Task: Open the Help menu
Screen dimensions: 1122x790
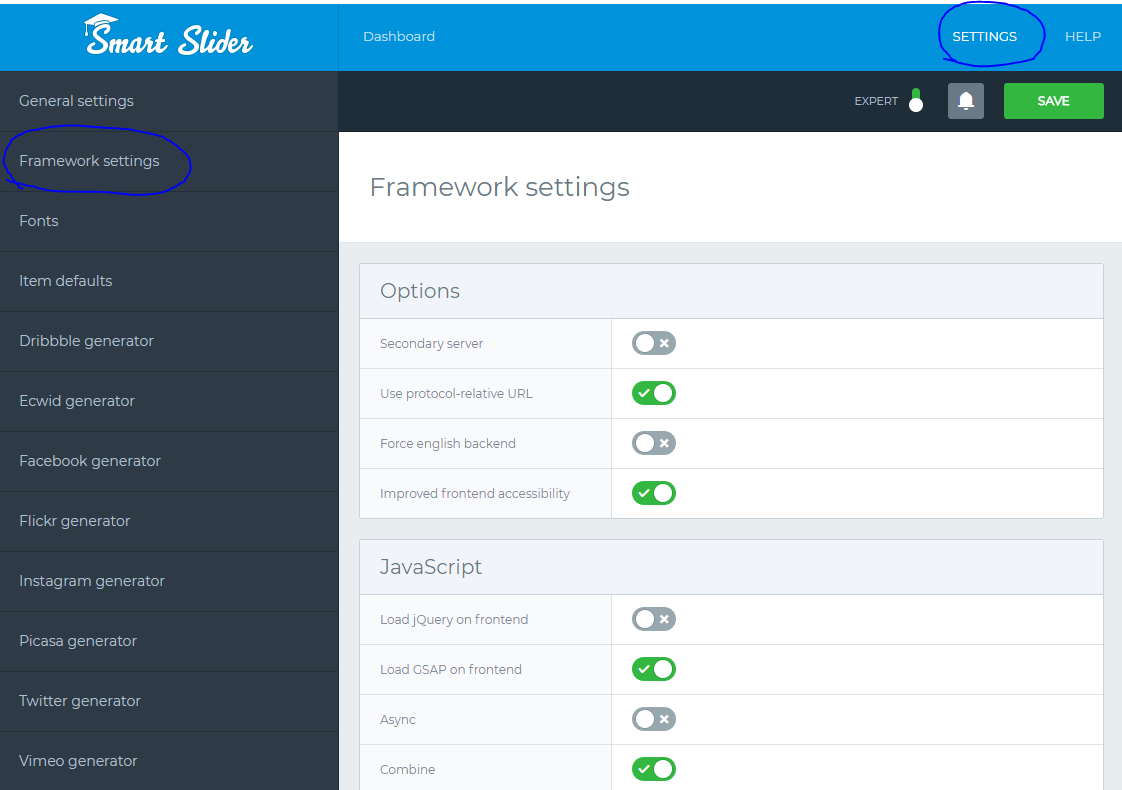Action: click(1082, 36)
